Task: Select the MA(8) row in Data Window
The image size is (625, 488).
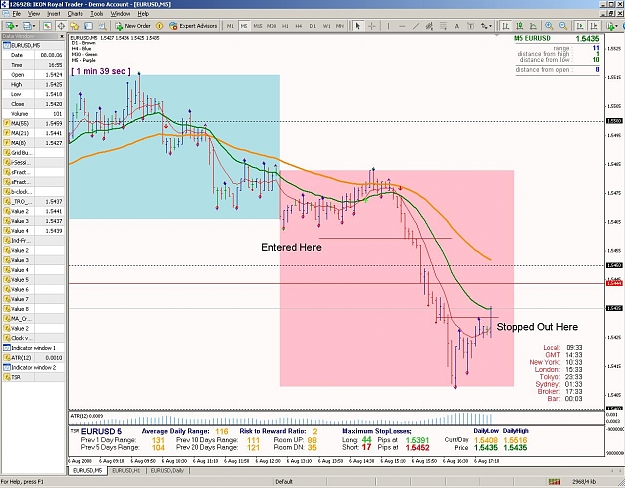Action: [33, 143]
